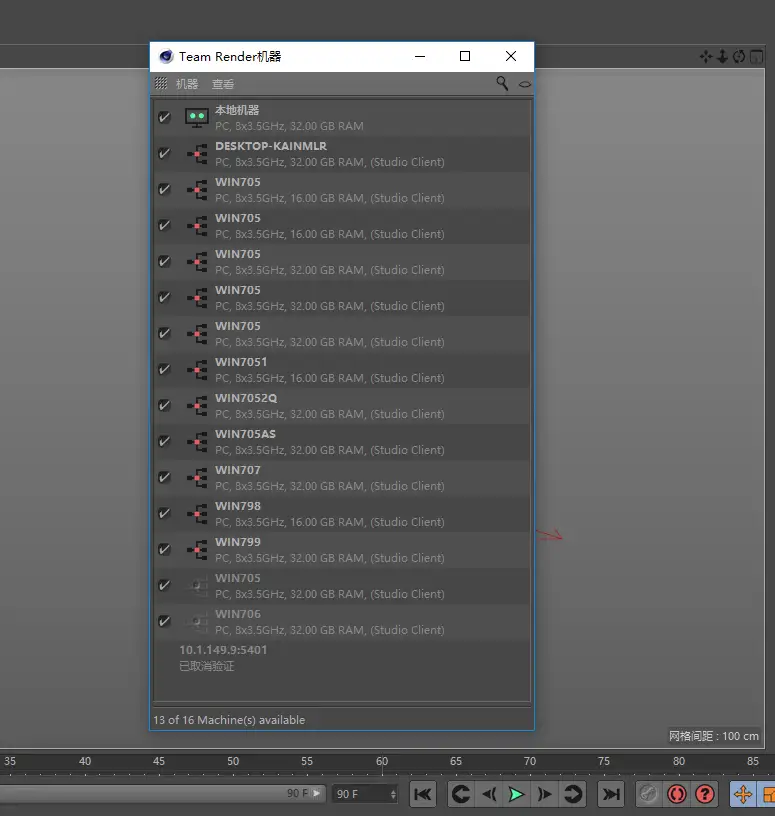Toggle the red autokeying button

(x=677, y=794)
